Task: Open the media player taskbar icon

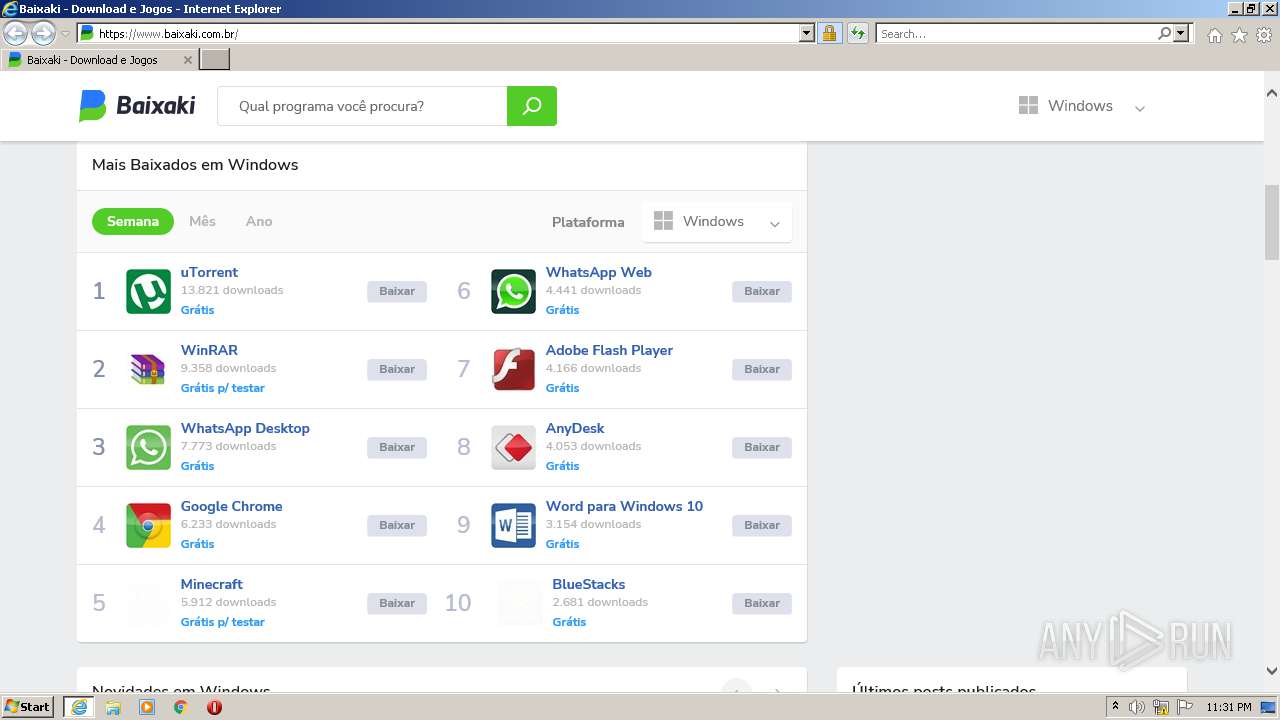Action: point(147,707)
